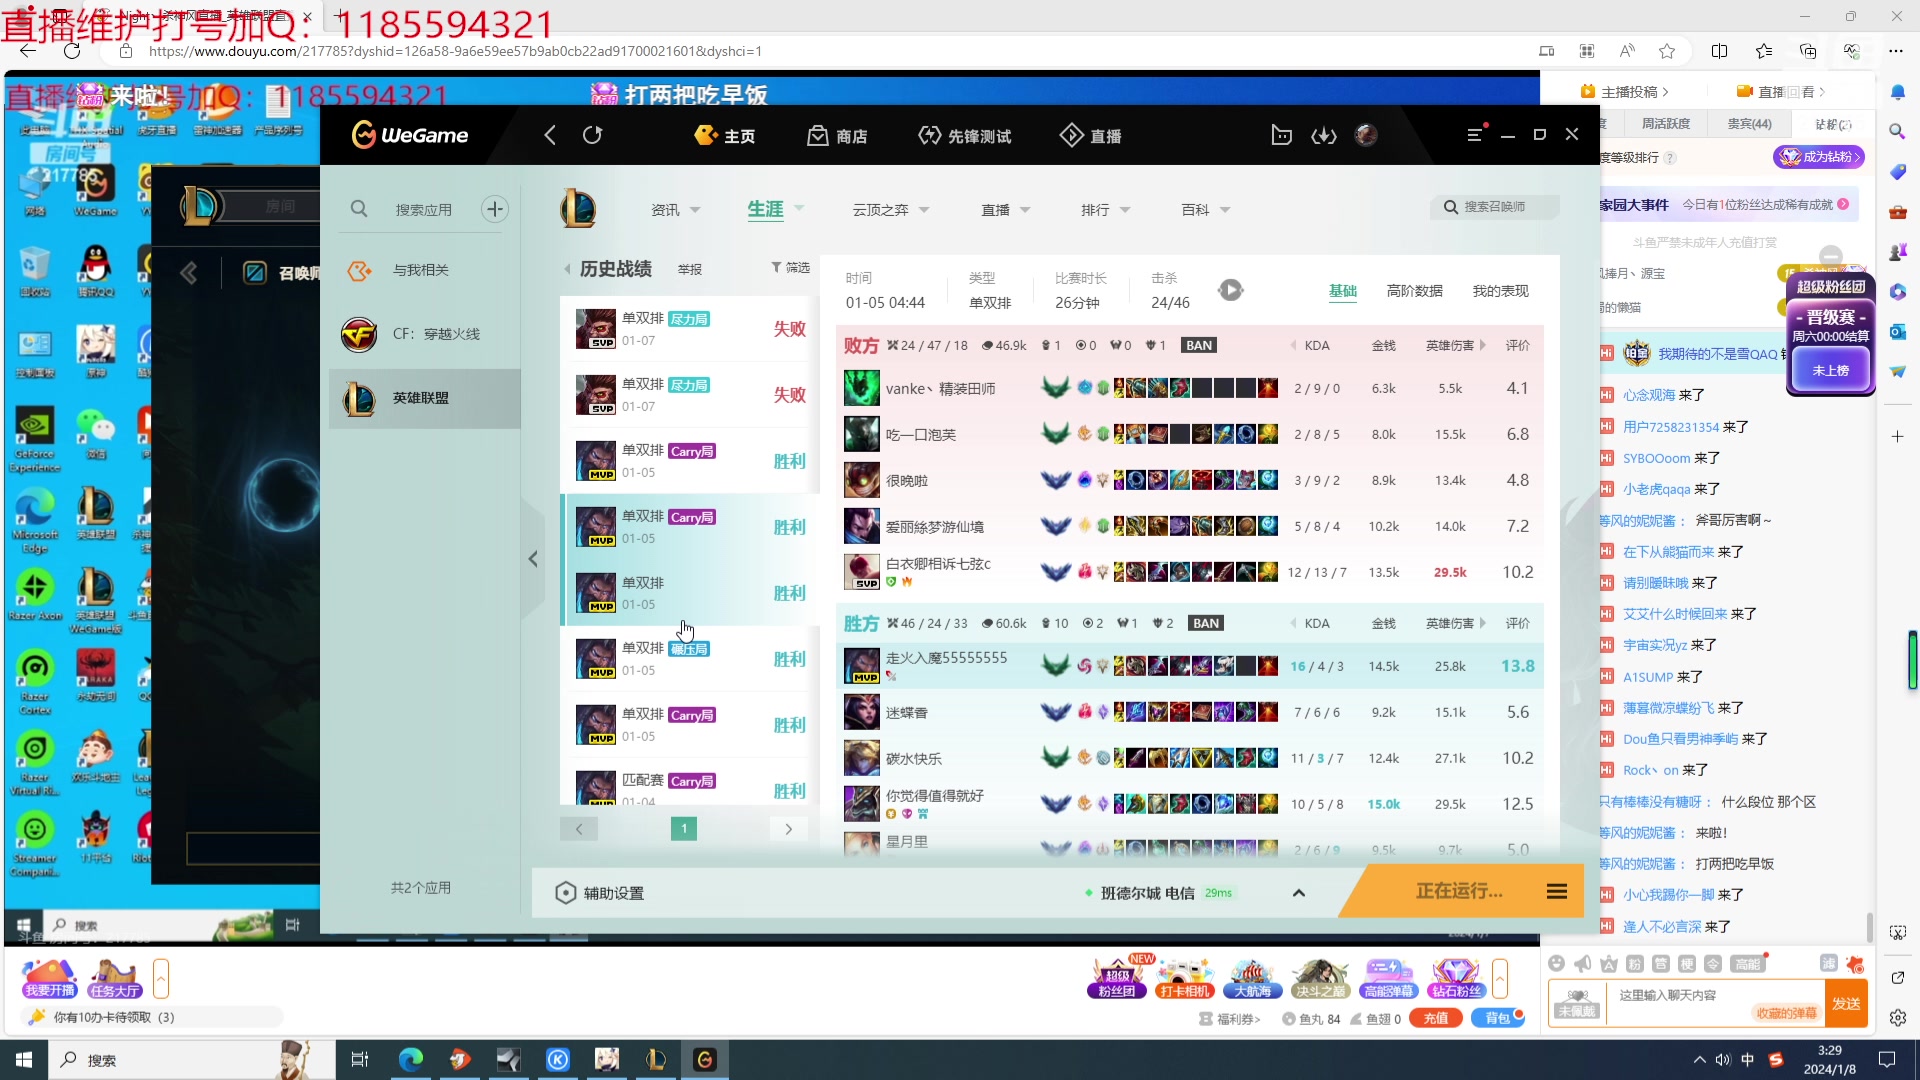1920x1080 pixels.
Task: Open Edge from Windows taskbar
Action: 411,1060
